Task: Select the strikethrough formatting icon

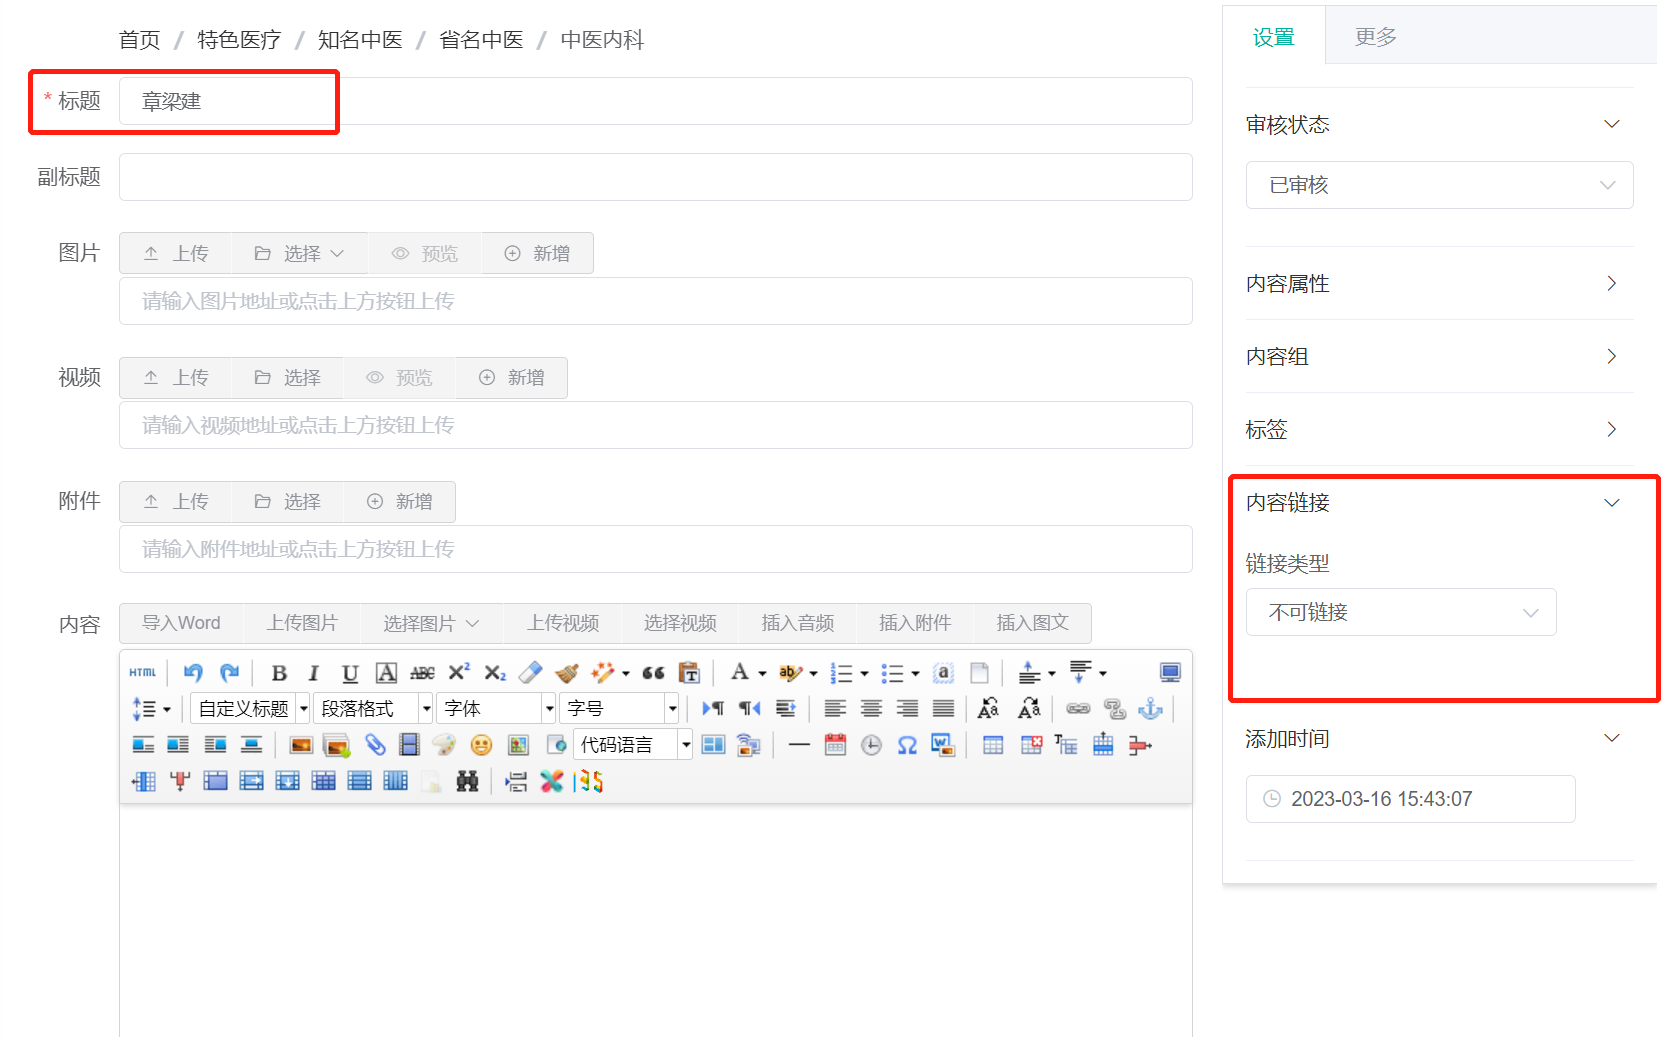Action: tap(421, 672)
